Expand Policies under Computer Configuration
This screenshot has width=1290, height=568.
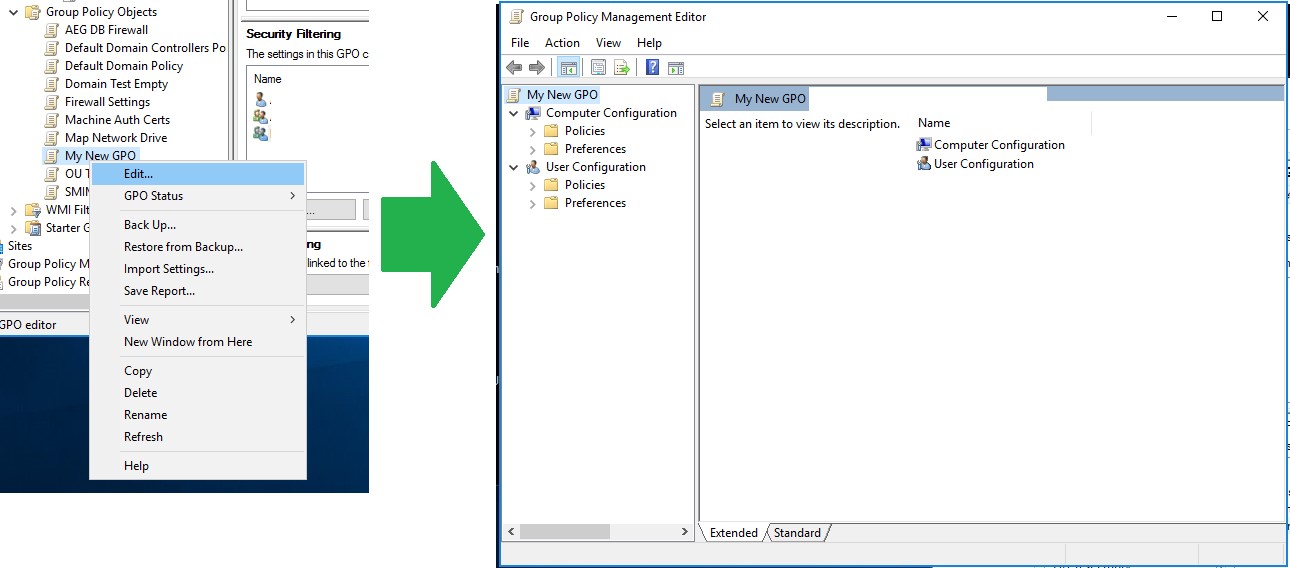pos(533,131)
